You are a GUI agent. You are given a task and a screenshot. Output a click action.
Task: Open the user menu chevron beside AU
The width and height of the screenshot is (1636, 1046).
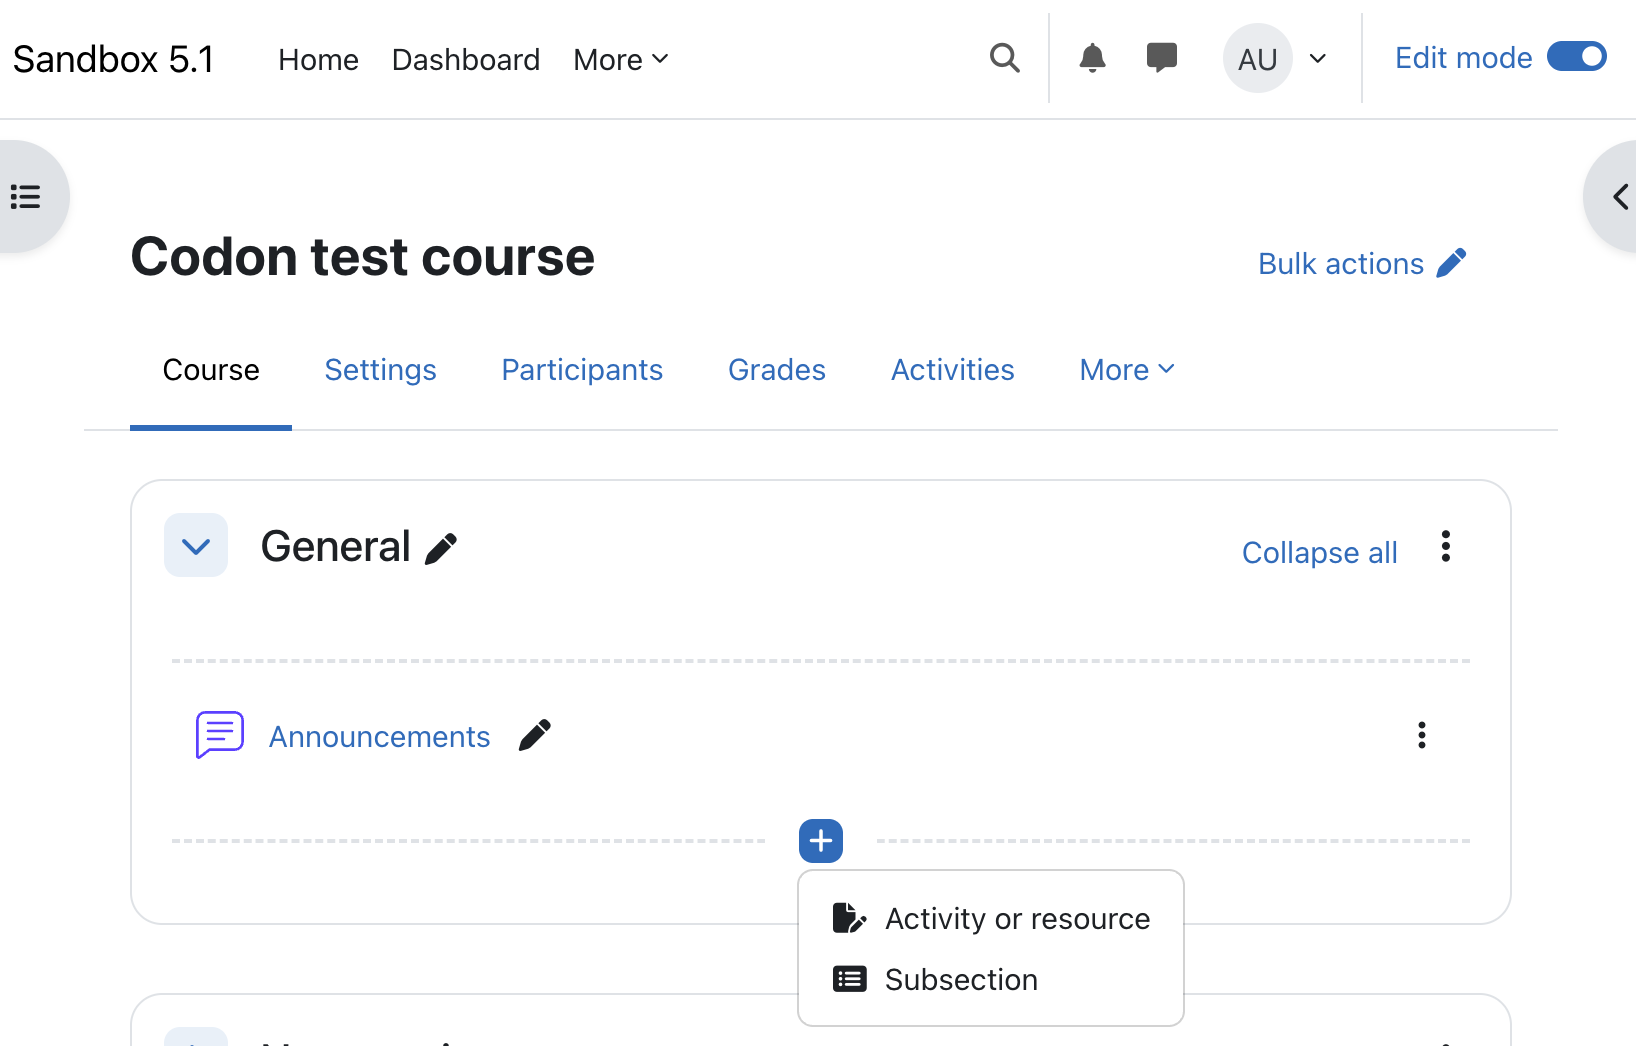1318,58
